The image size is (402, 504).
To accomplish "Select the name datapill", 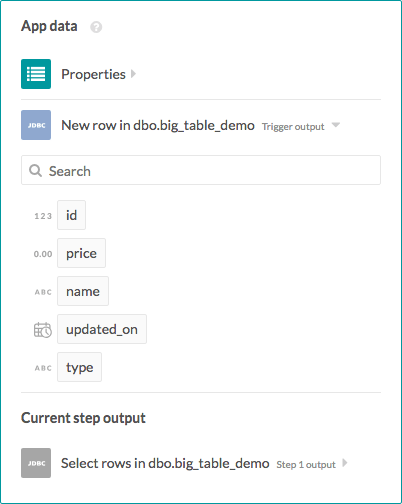I will click(83, 291).
